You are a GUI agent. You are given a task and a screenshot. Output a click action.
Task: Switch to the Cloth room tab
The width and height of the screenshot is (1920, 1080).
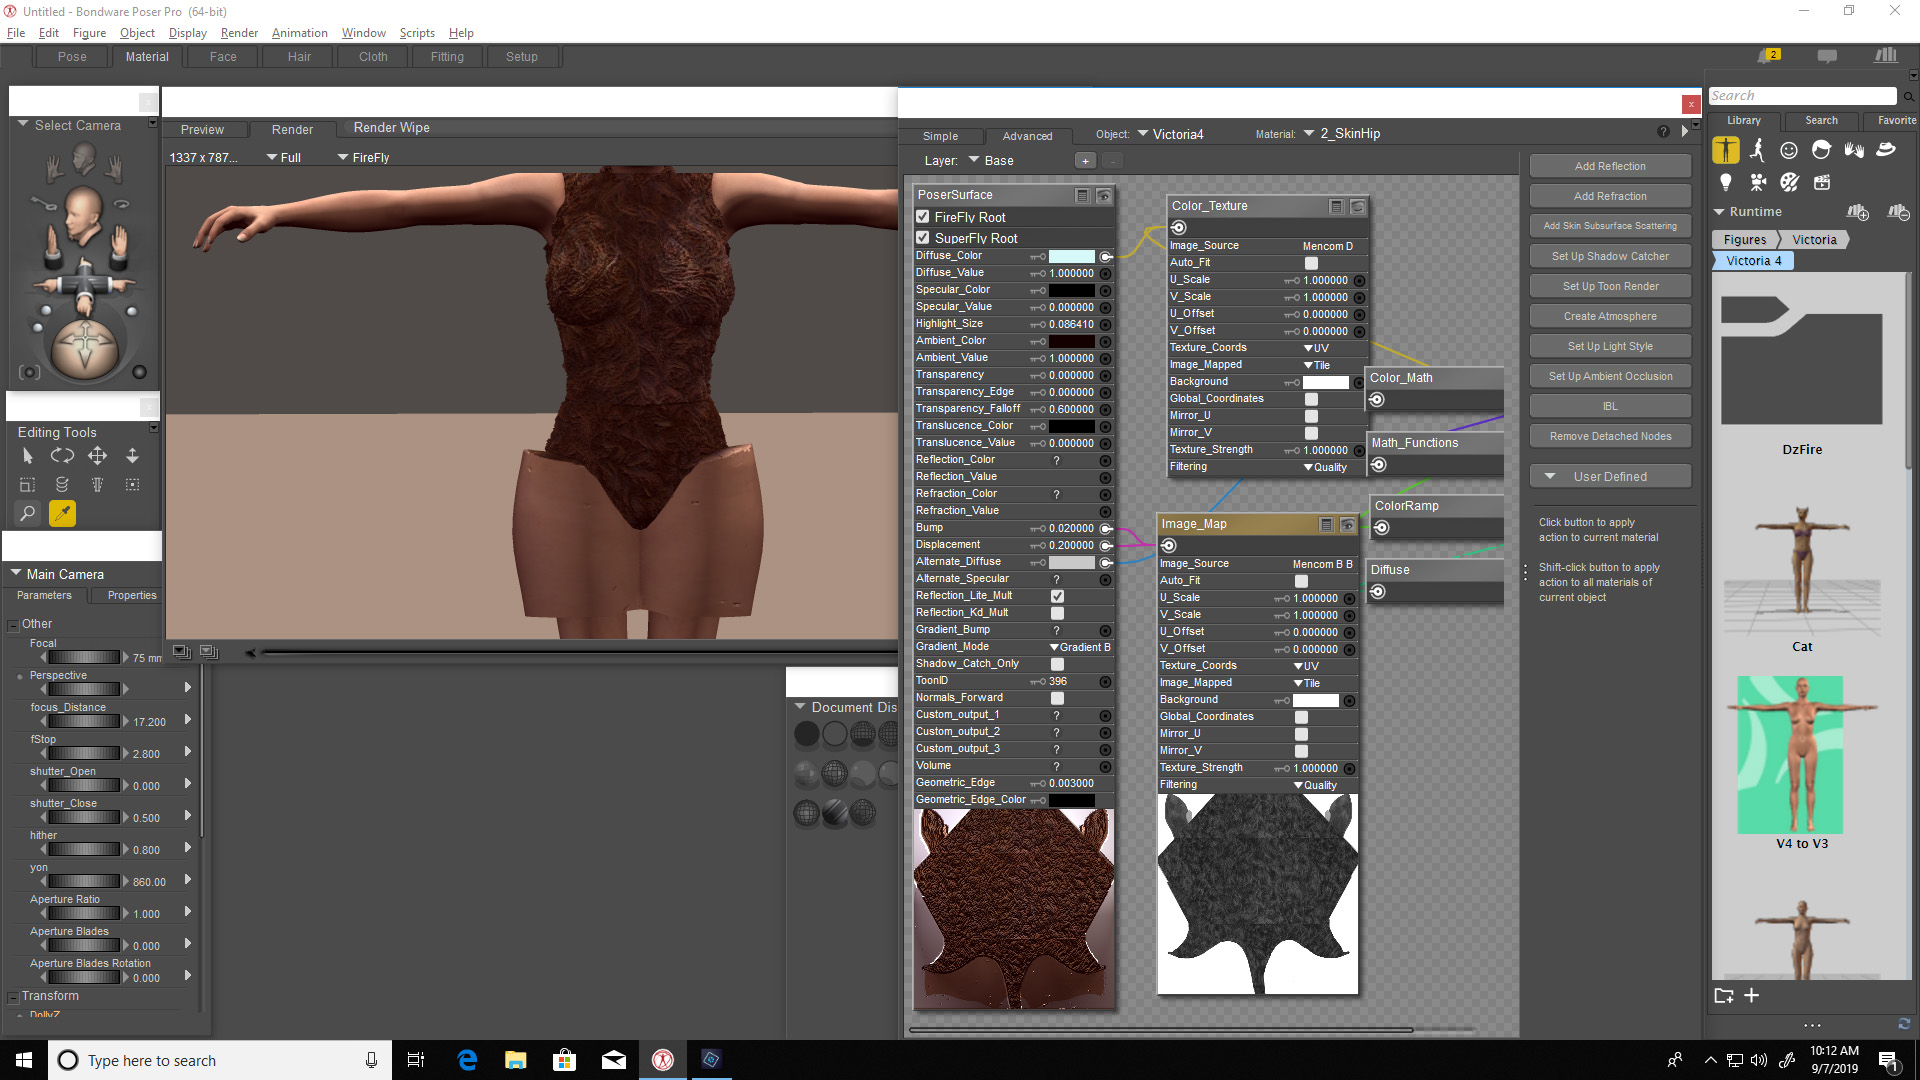point(373,57)
